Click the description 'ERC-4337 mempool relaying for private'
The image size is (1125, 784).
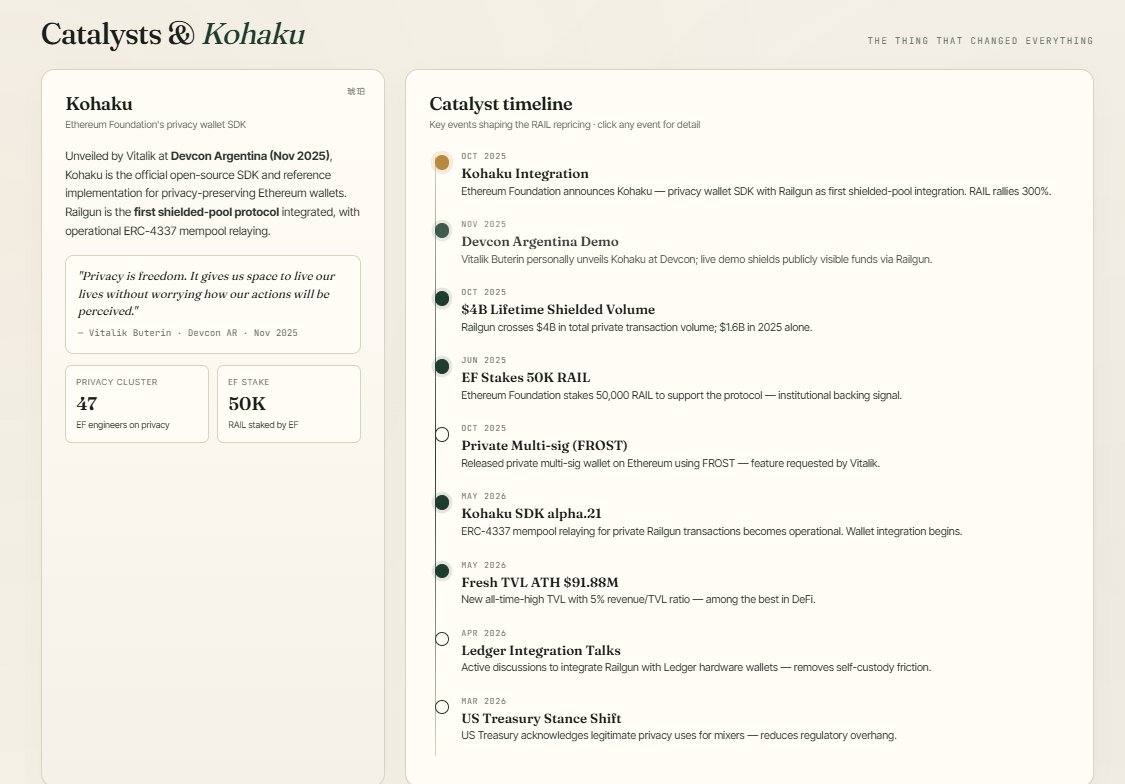coord(712,532)
